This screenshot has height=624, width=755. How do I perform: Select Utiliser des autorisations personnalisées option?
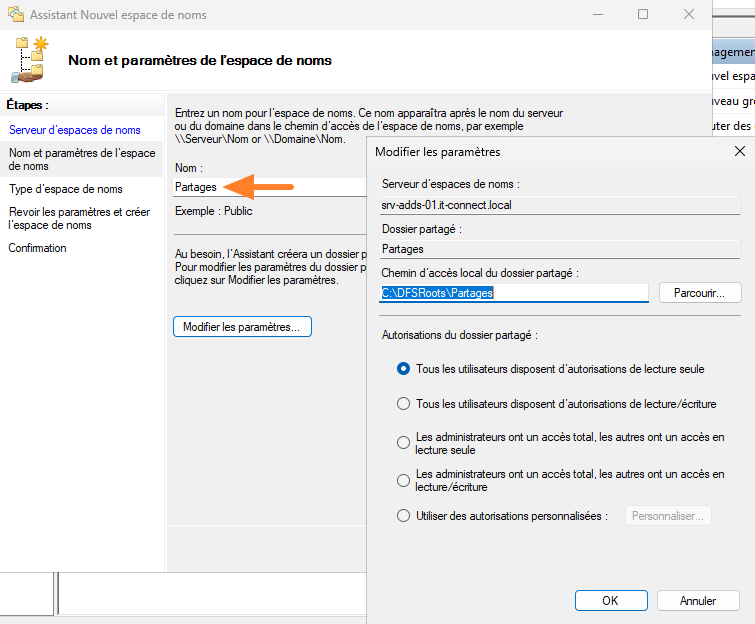(403, 516)
